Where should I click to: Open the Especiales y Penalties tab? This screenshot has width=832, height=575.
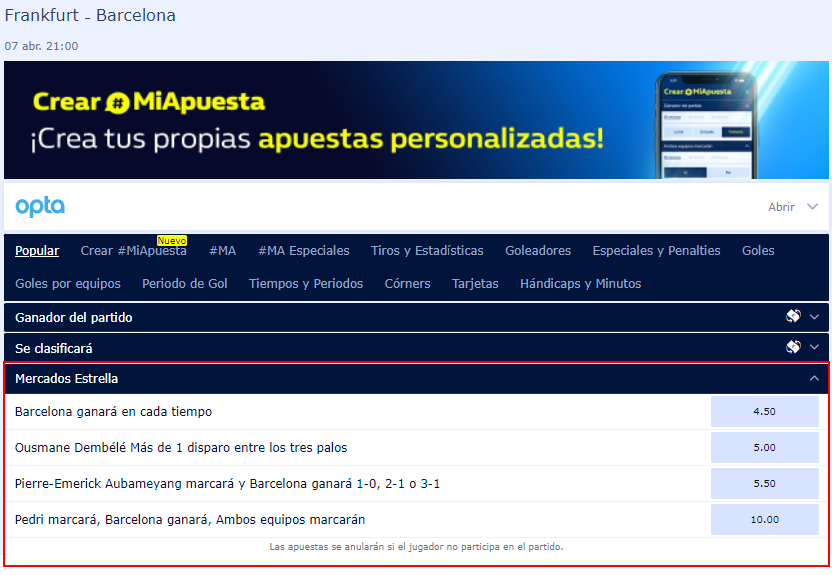coord(656,250)
